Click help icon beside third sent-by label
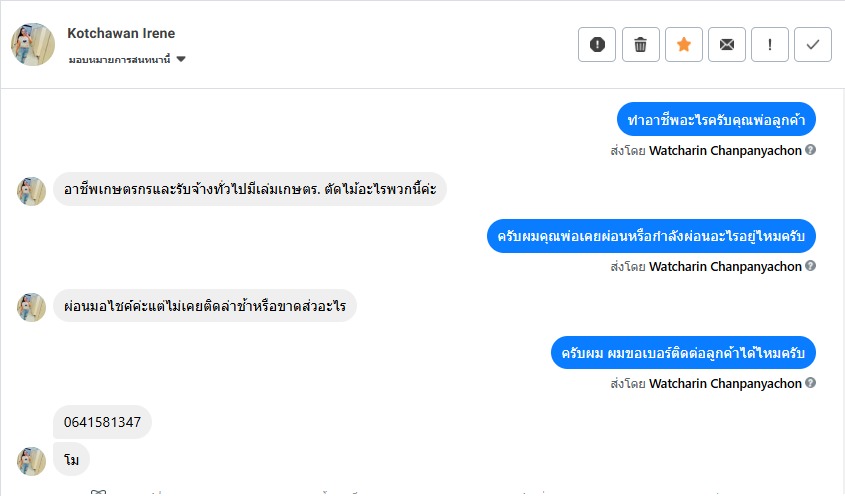 point(811,383)
